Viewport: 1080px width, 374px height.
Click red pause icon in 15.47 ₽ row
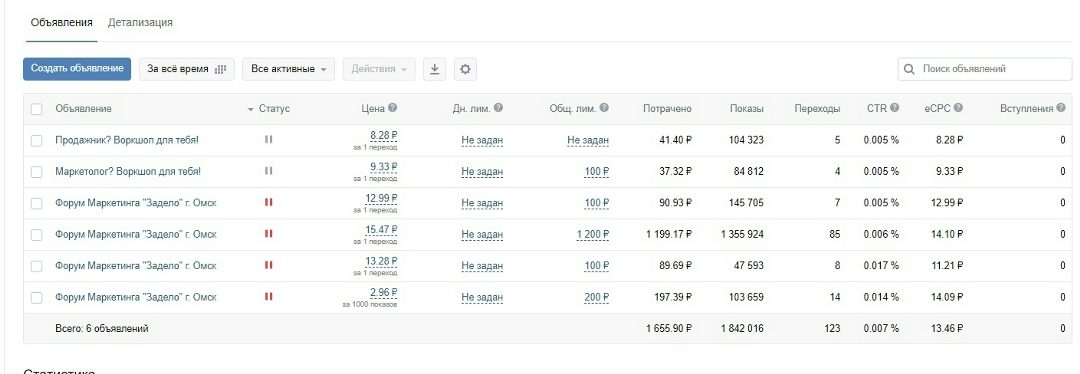tap(269, 234)
